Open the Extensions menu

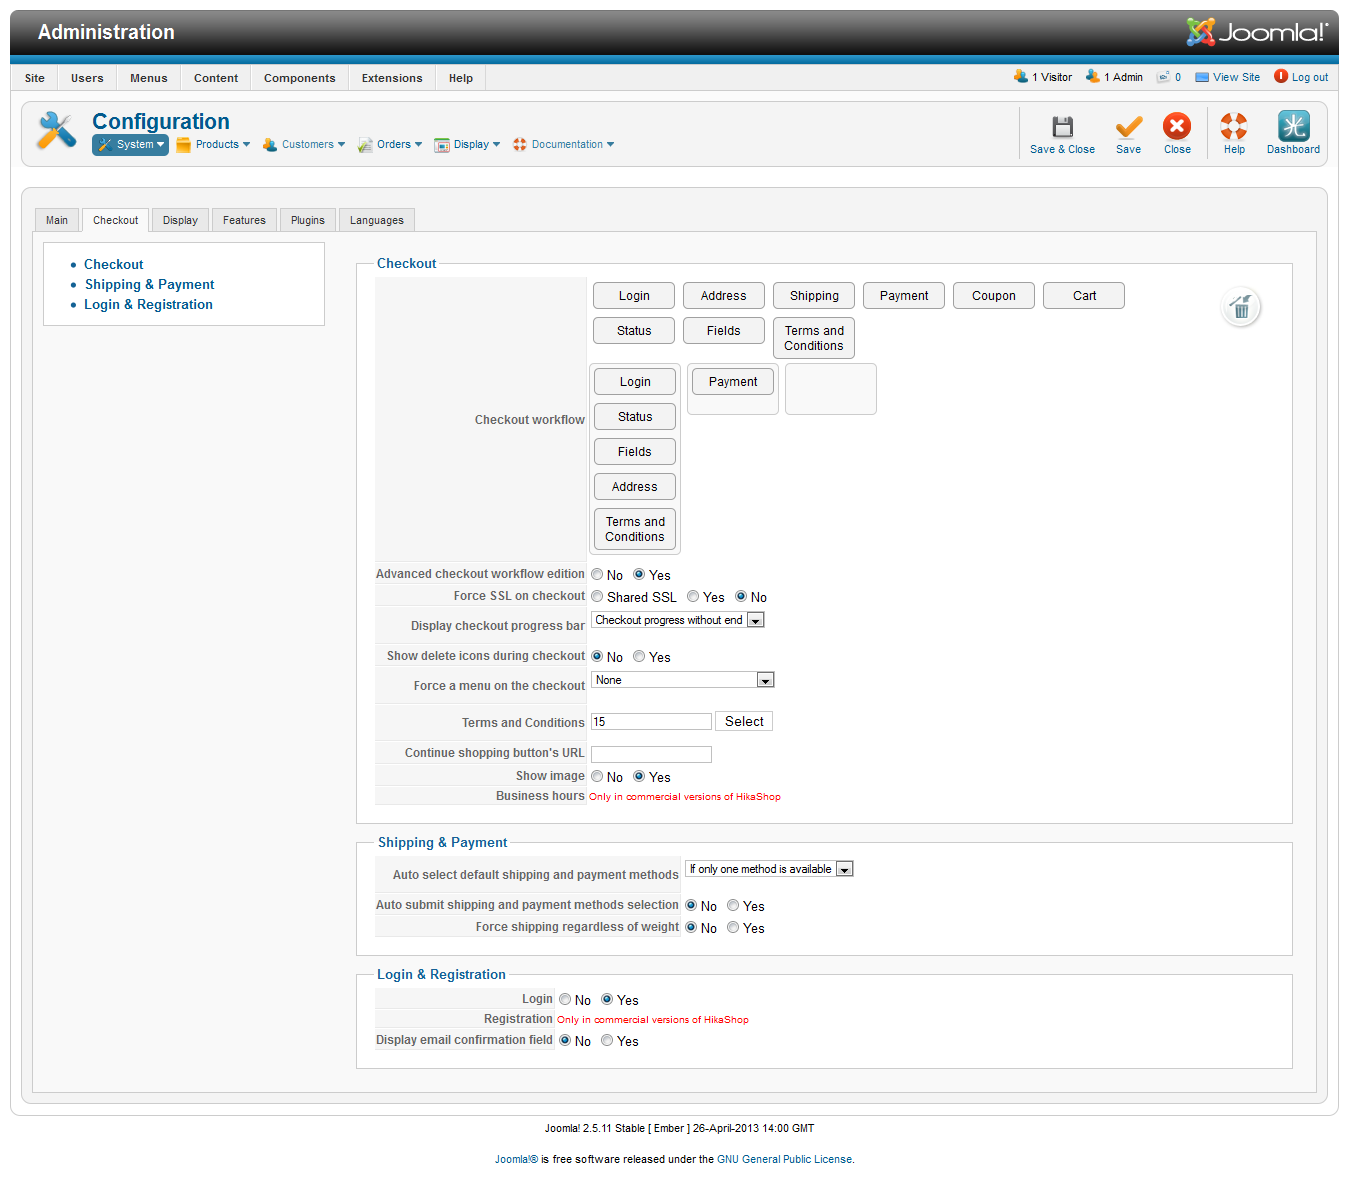point(392,78)
